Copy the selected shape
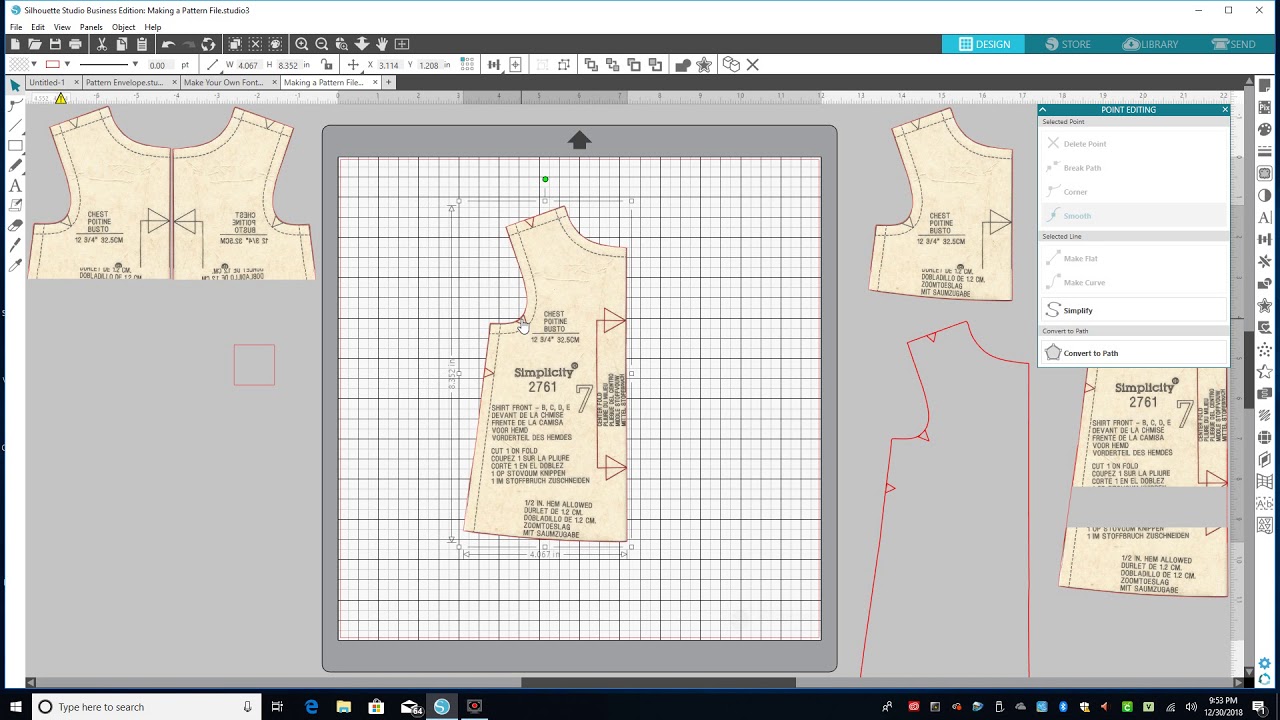 point(122,44)
